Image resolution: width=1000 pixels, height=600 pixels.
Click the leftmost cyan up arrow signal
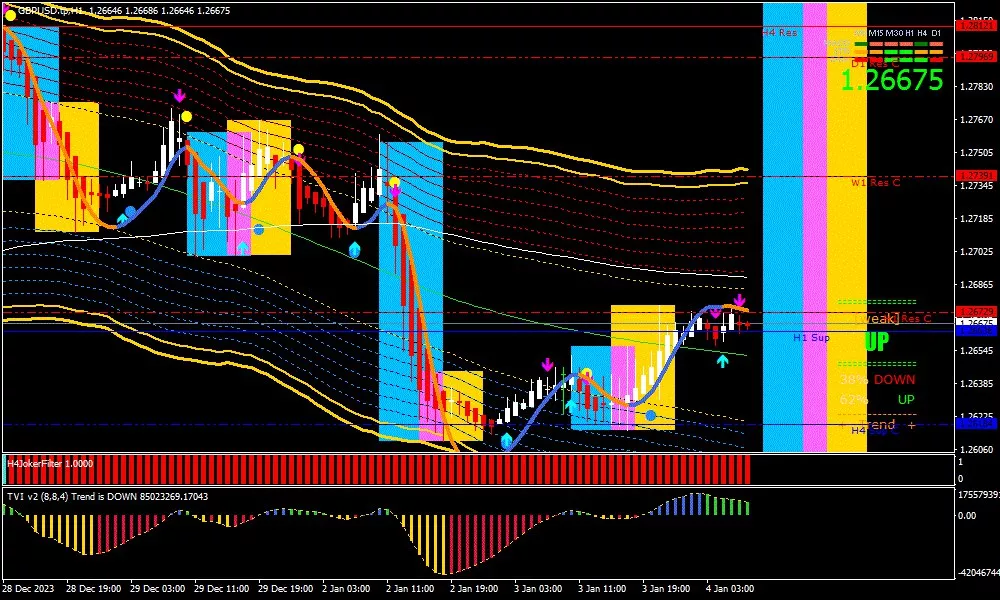pyautogui.click(x=121, y=217)
